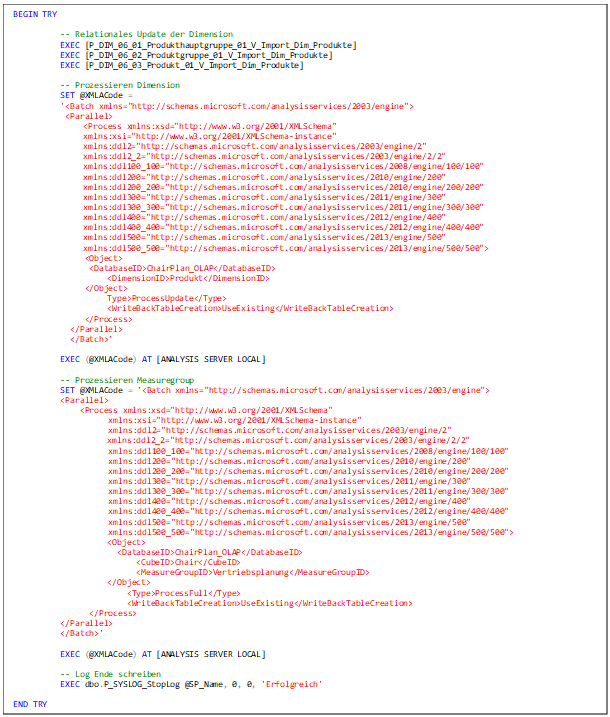Image resolution: width=610 pixels, height=717 pixels.
Task: Click the 'Erfolgreich' string literal
Action: (290, 685)
